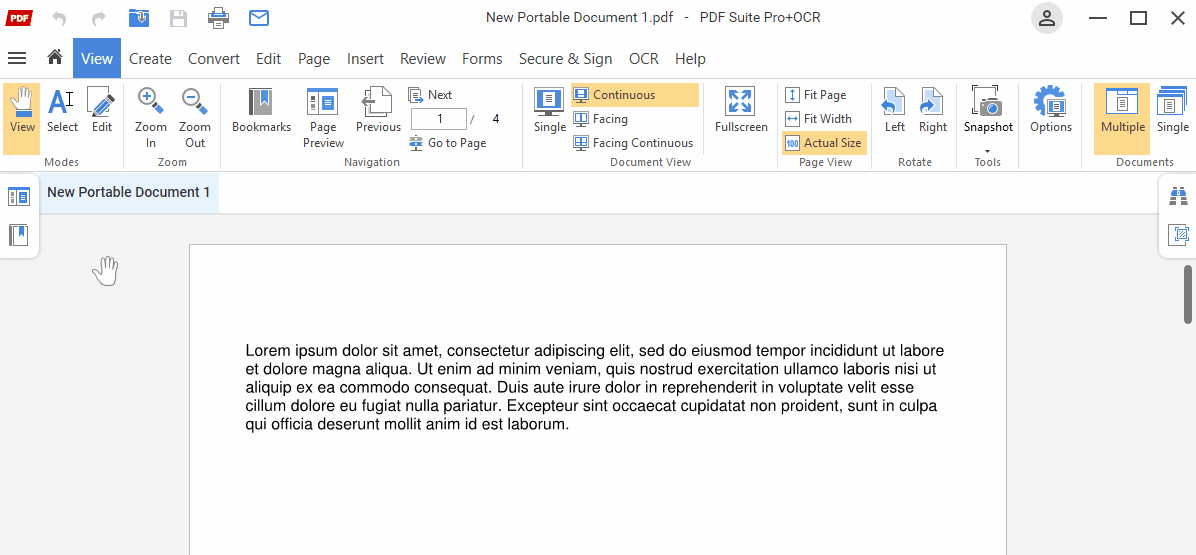Screen dimensions: 1196x555
Task: Open the Create ribbon tab
Action: coord(150,59)
